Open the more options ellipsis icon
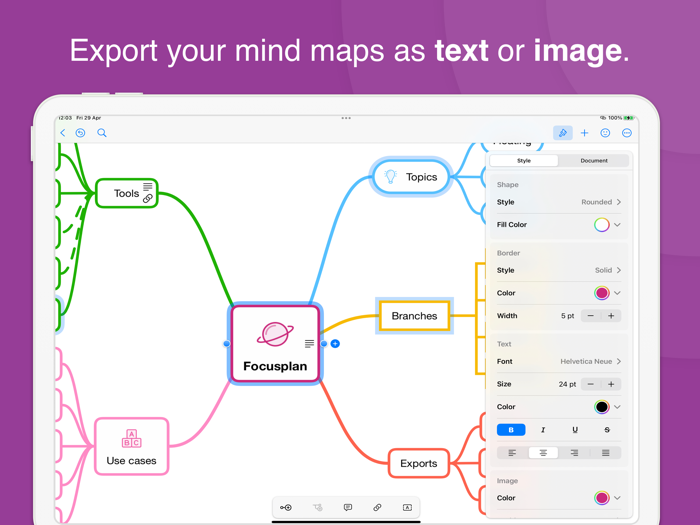Image resolution: width=700 pixels, height=525 pixels. click(x=627, y=133)
